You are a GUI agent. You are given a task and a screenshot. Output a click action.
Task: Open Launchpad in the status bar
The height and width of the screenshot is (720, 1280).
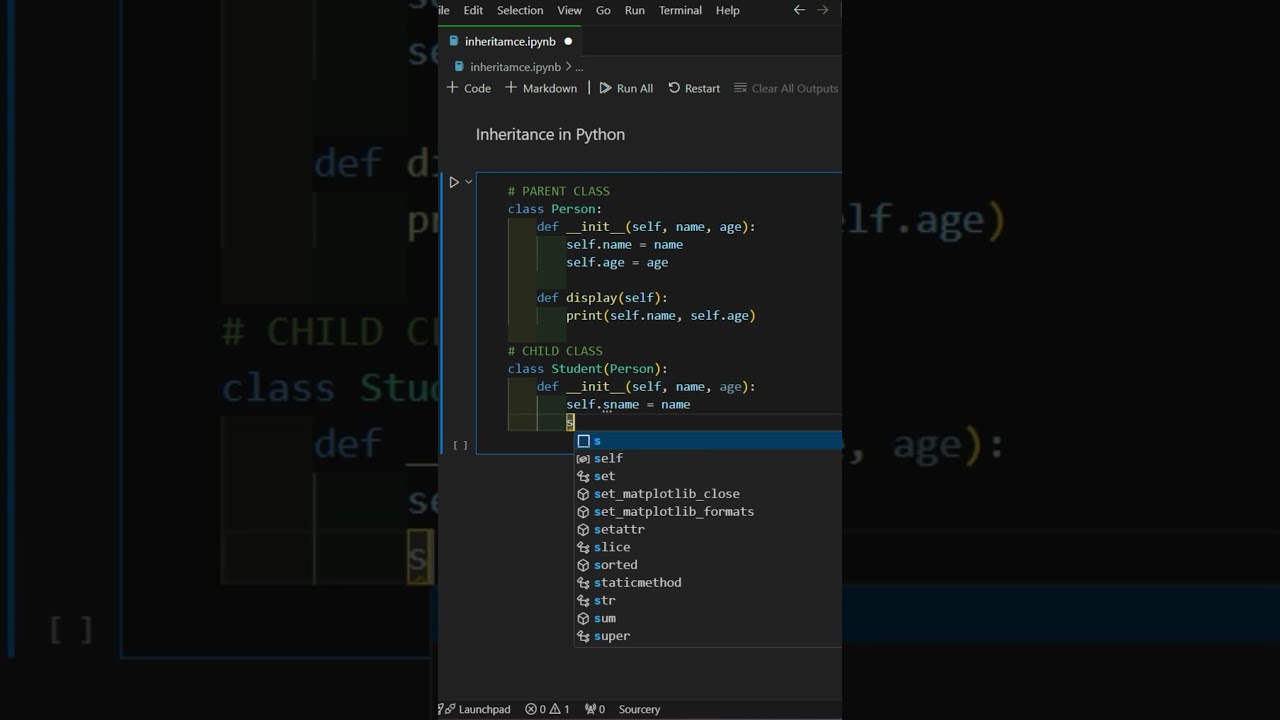pos(477,709)
